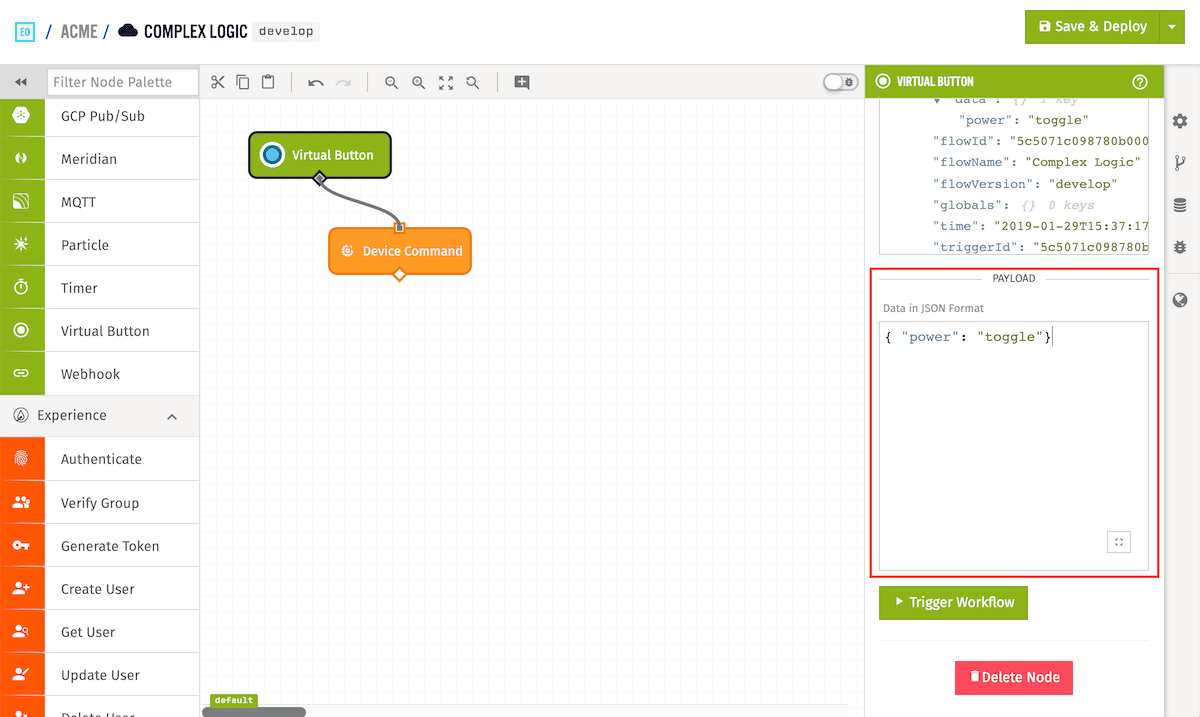Click the Redo arrow icon
Screen dimensions: 1200x717
coord(343,82)
